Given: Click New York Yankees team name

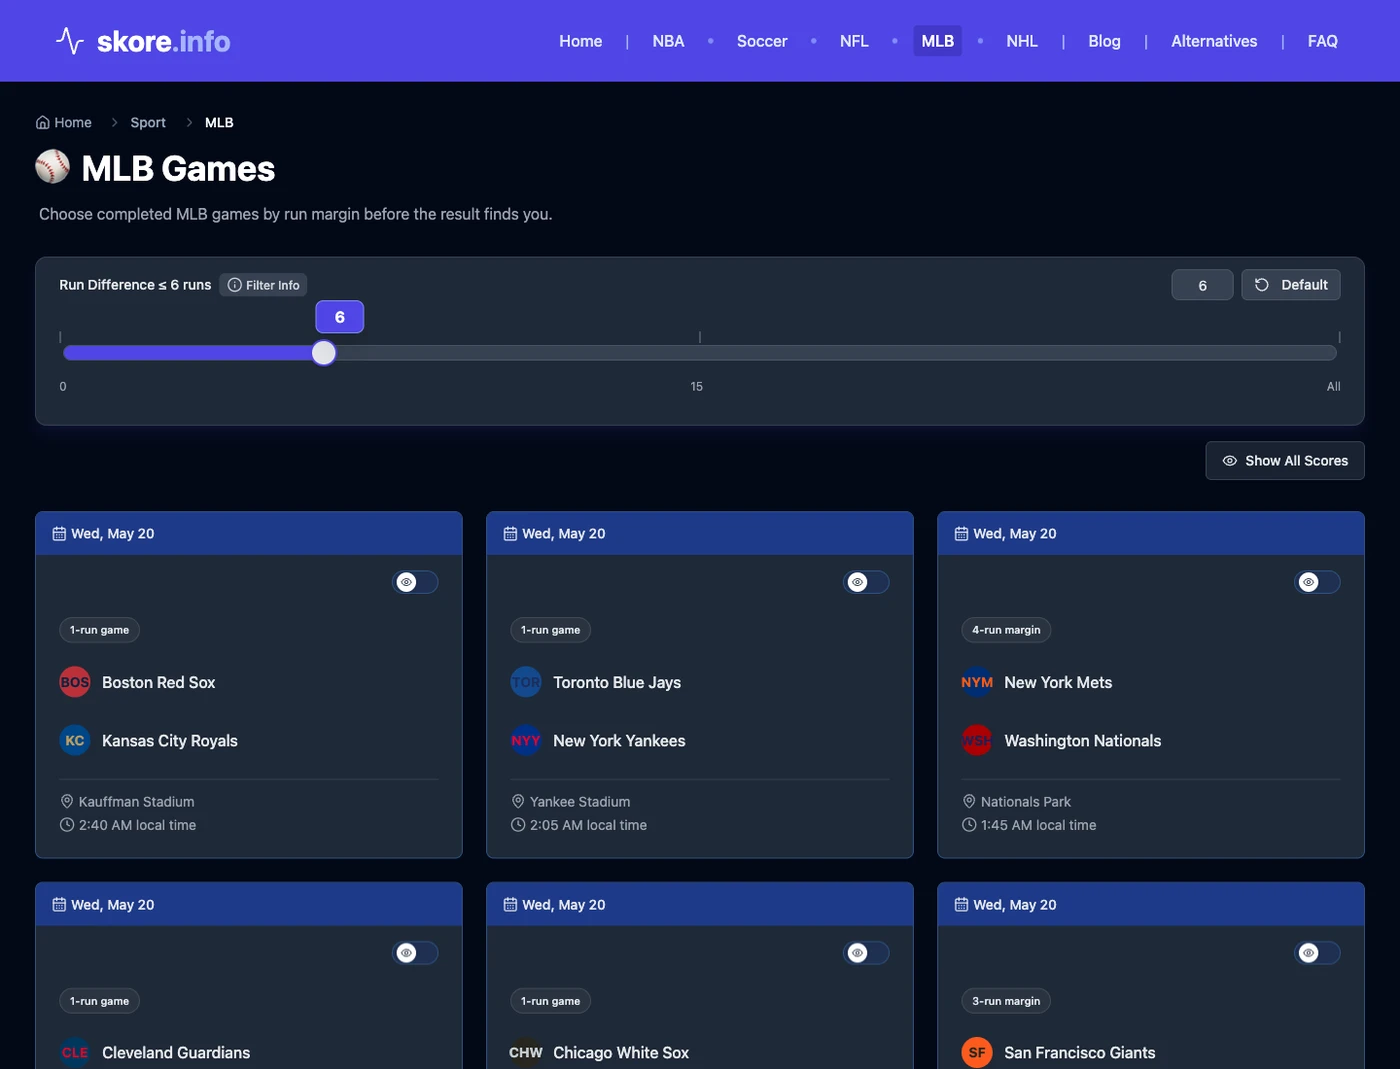Looking at the screenshot, I should click(619, 741).
